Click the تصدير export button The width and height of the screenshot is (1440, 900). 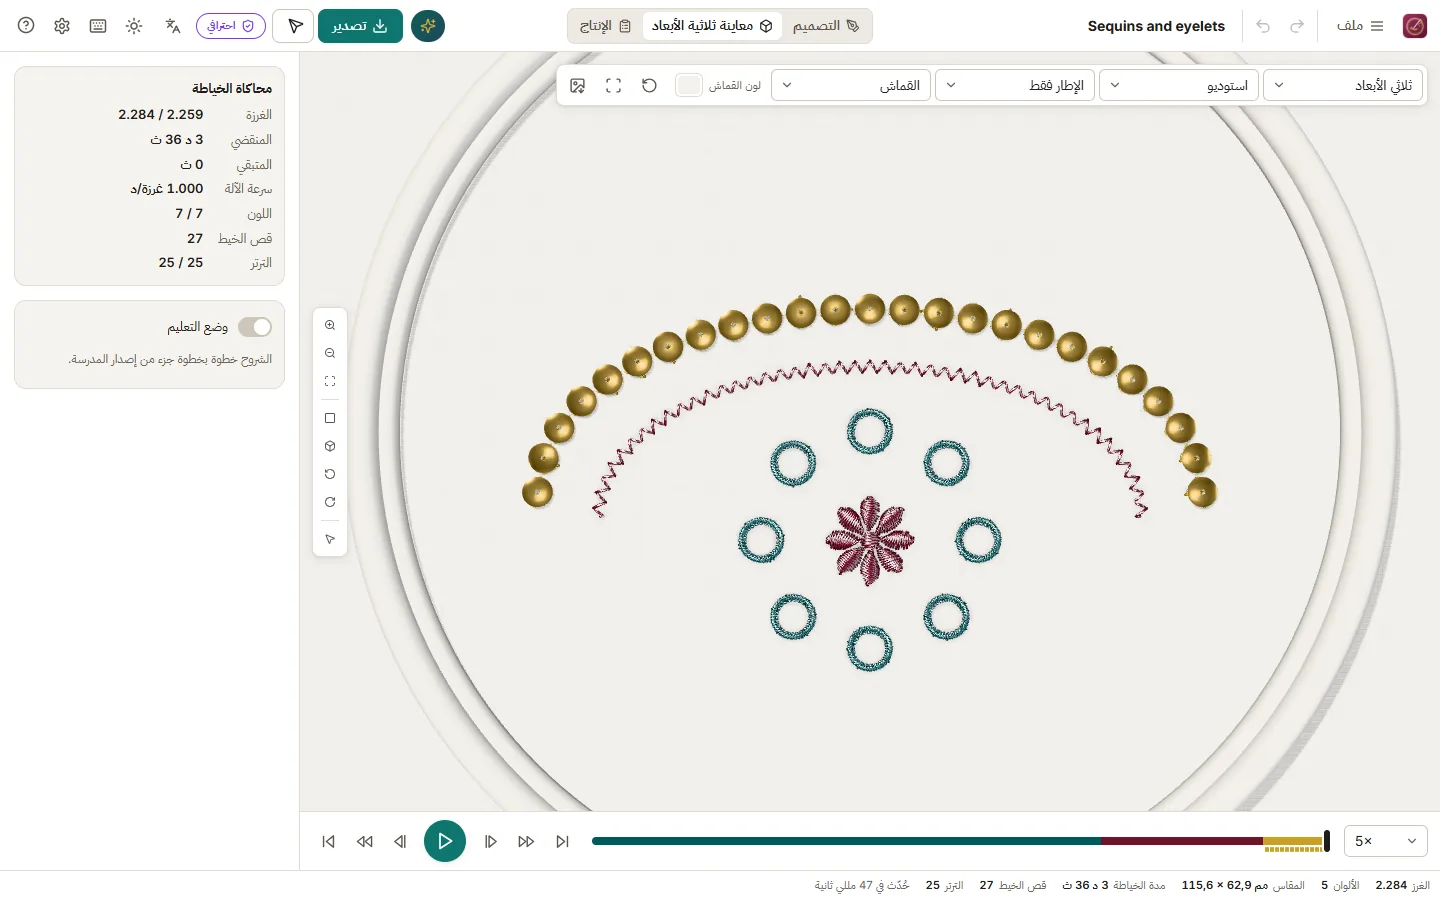[x=360, y=26]
